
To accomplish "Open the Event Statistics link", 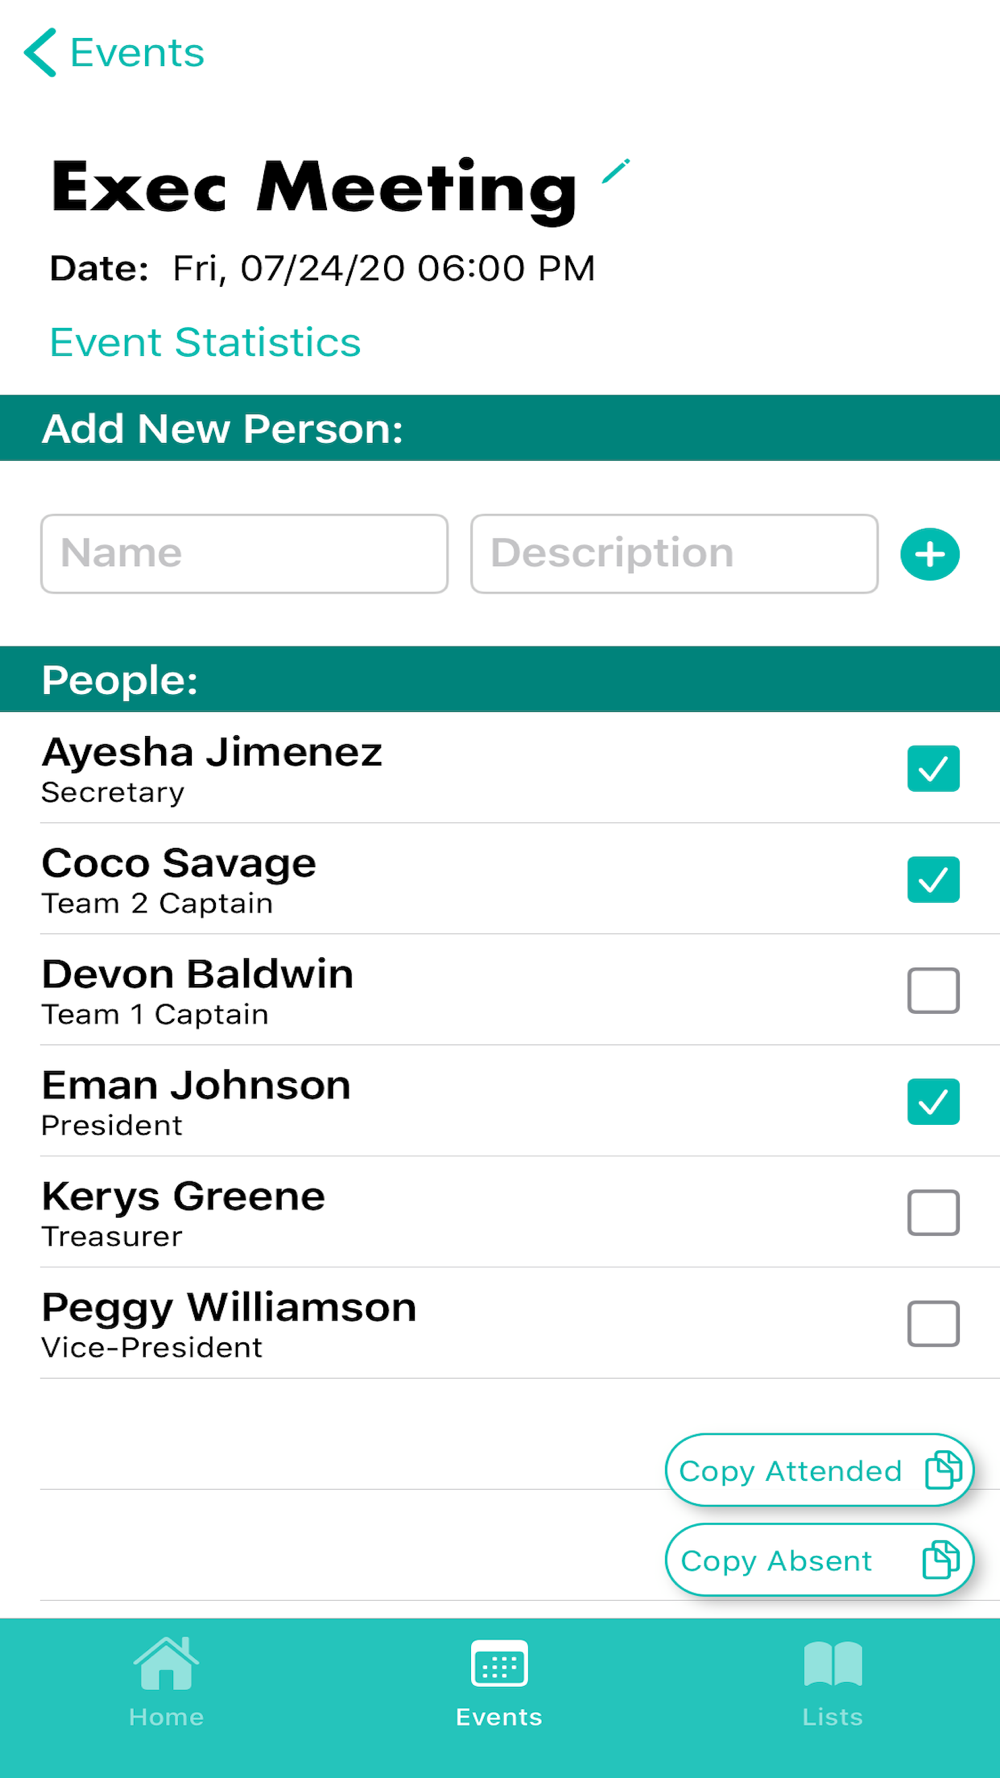I will pyautogui.click(x=205, y=342).
